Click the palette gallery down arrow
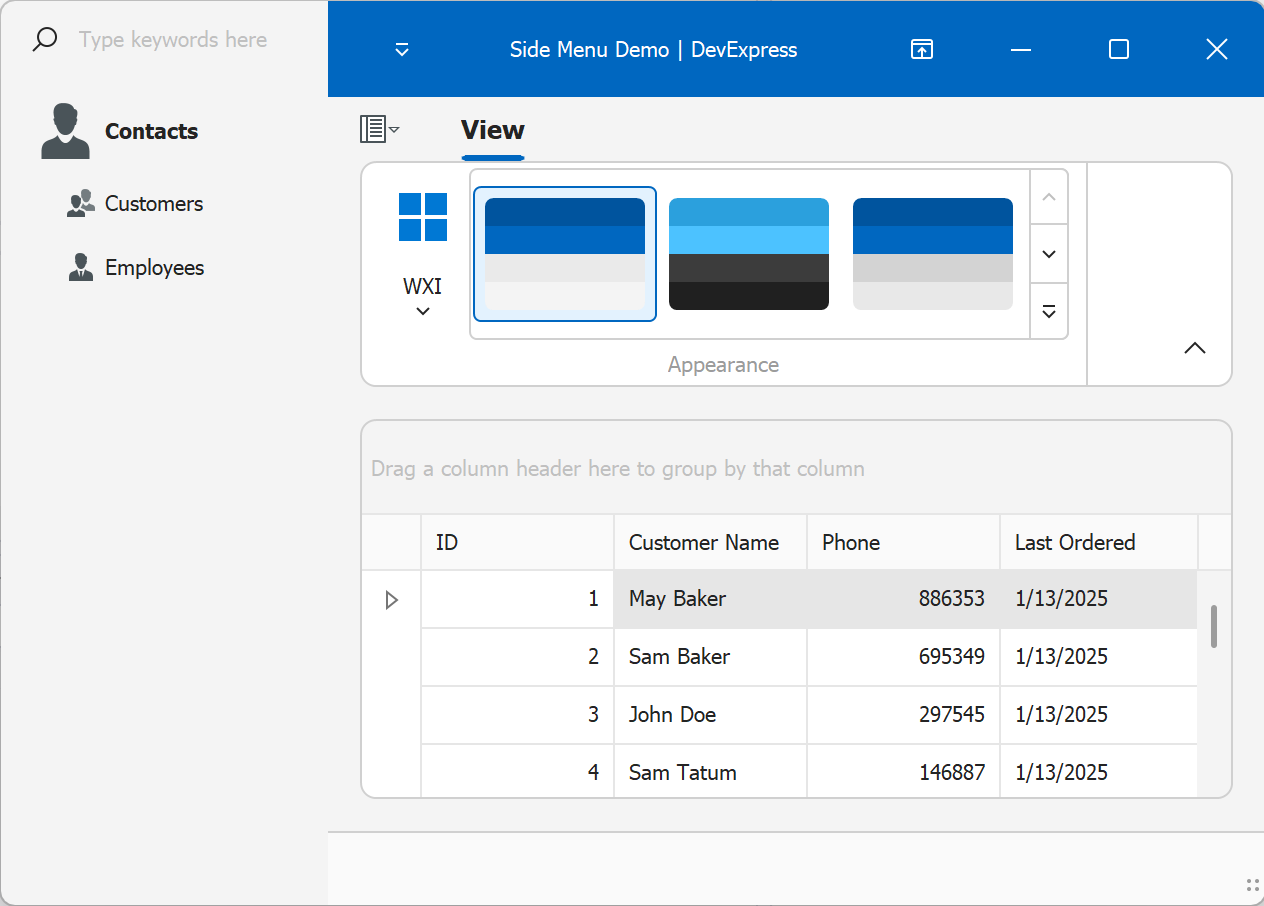 [x=1049, y=254]
